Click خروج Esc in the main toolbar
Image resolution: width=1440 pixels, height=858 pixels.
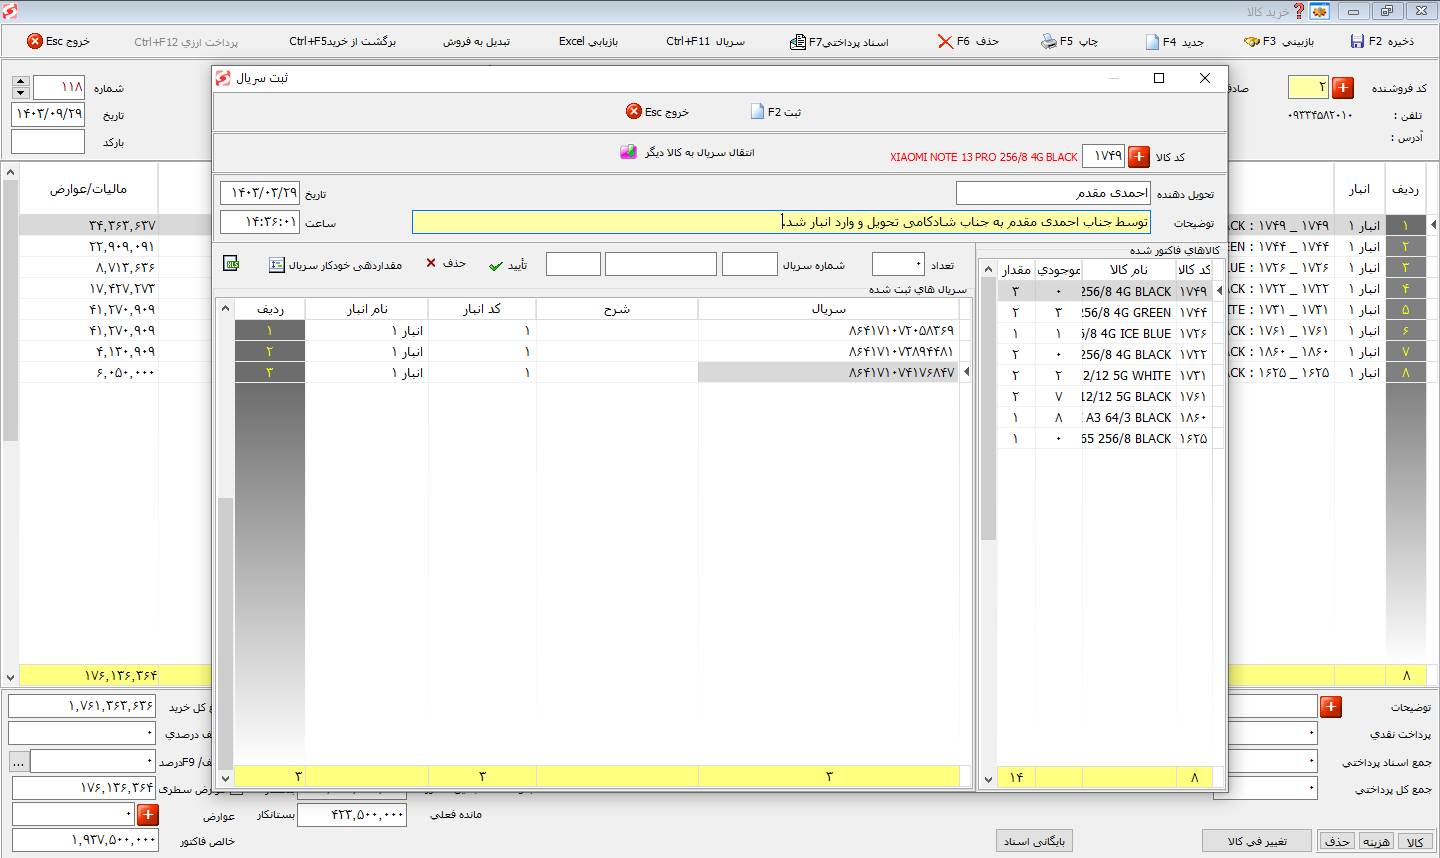click(x=58, y=41)
